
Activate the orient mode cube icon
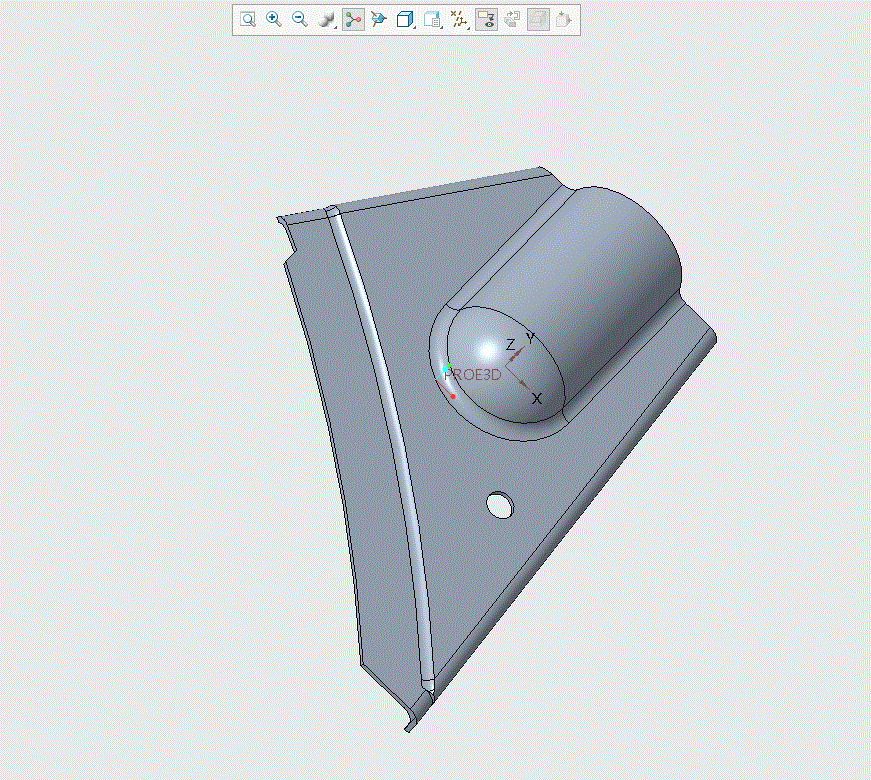point(379,19)
